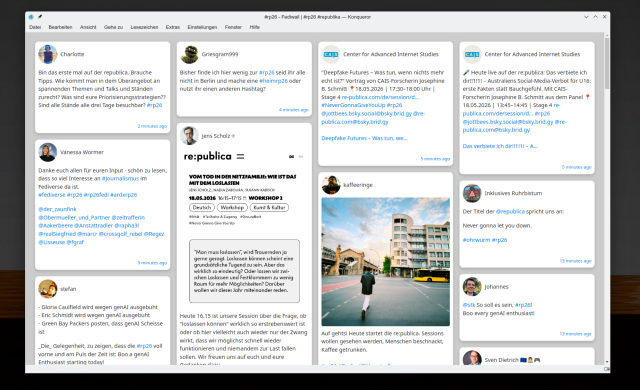
Task: Open the Gehe zu menu
Action: coord(113,27)
